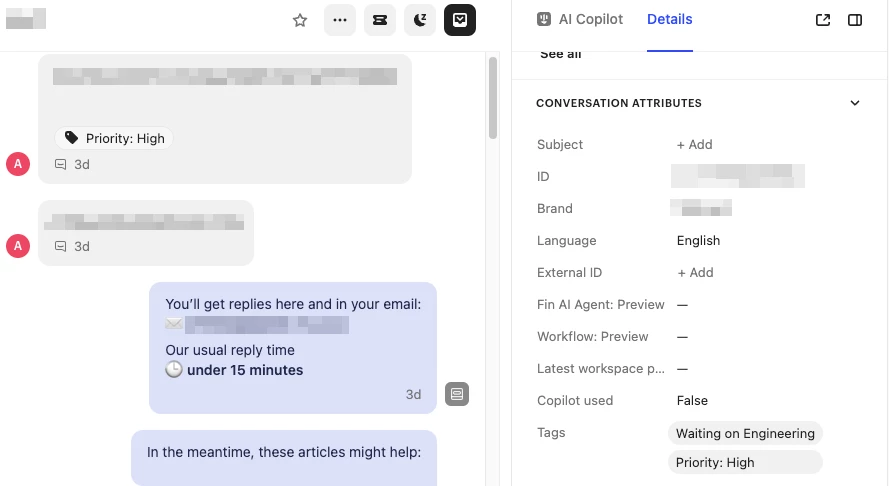Open the Waiting on Engineering tag
This screenshot has height=486, width=889.
746,433
